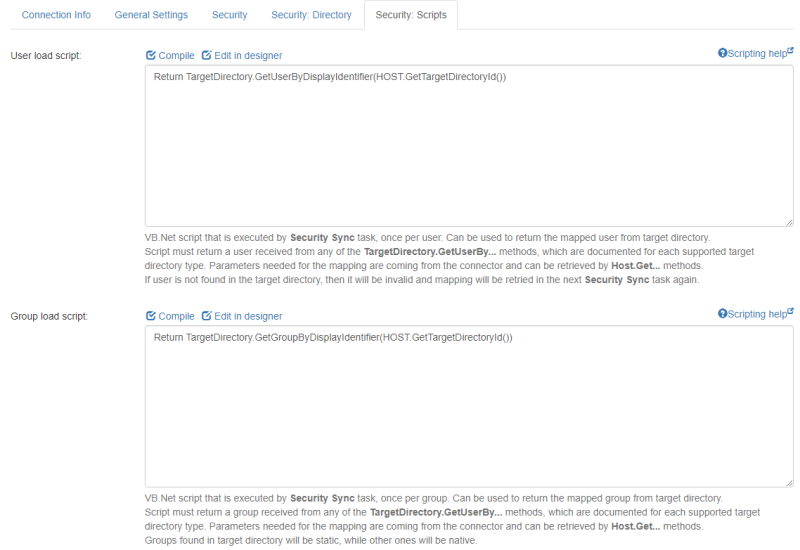Image resolution: width=800 pixels, height=550 pixels.
Task: Edit Group load script in designer
Action: tap(242, 316)
